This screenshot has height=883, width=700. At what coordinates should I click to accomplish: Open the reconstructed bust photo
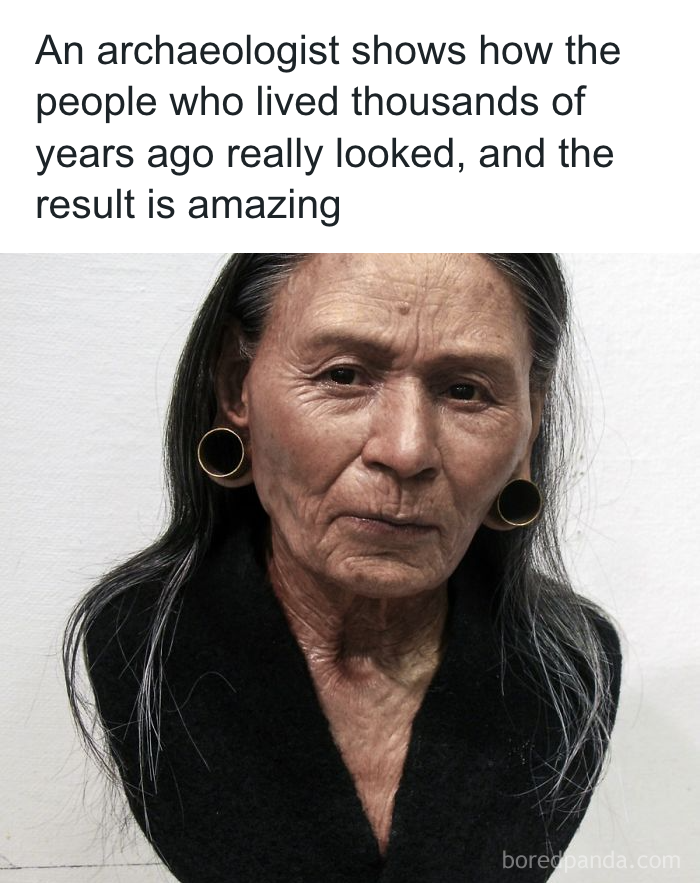pos(350,568)
